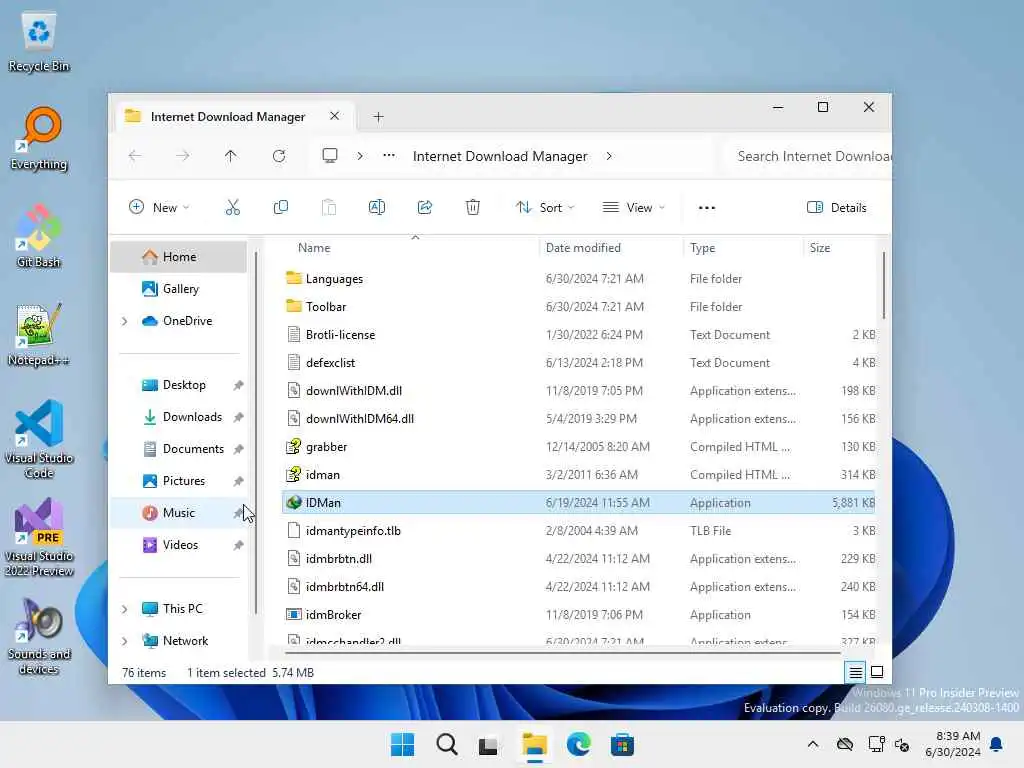Select the Languages folder
Screen dimensions: 1024x768
578,279
